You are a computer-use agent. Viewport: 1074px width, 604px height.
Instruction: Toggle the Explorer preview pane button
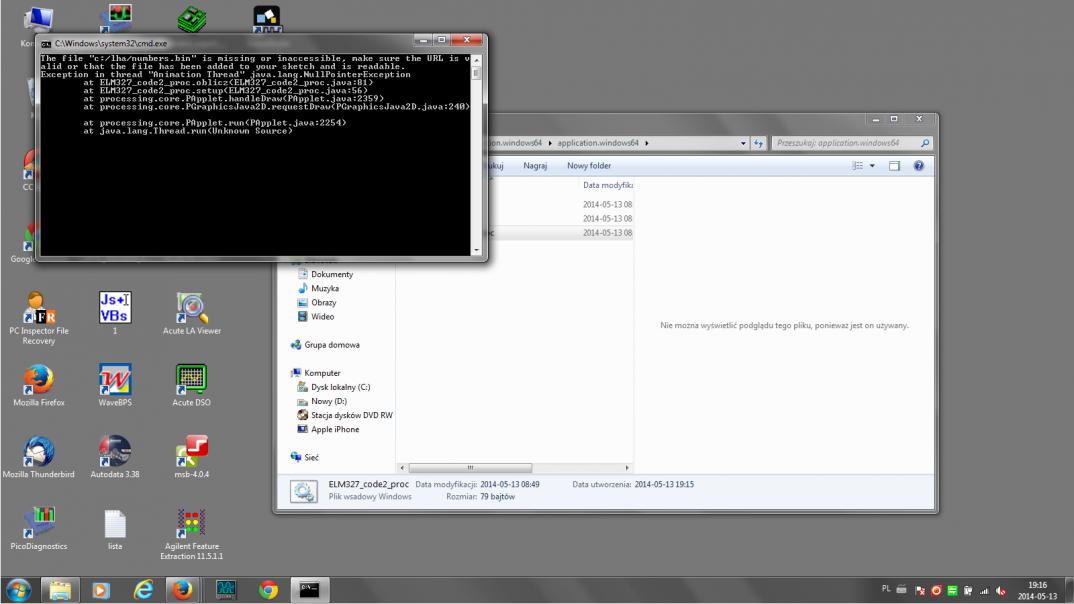(x=894, y=166)
